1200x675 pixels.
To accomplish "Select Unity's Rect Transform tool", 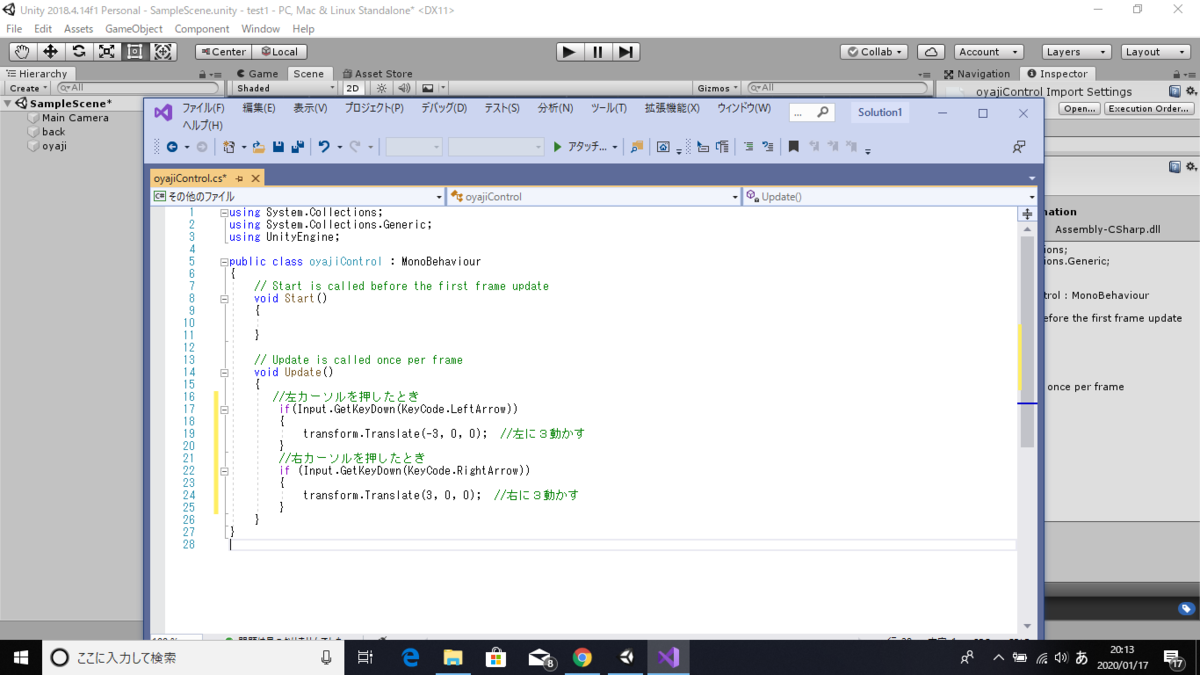I will 134,52.
